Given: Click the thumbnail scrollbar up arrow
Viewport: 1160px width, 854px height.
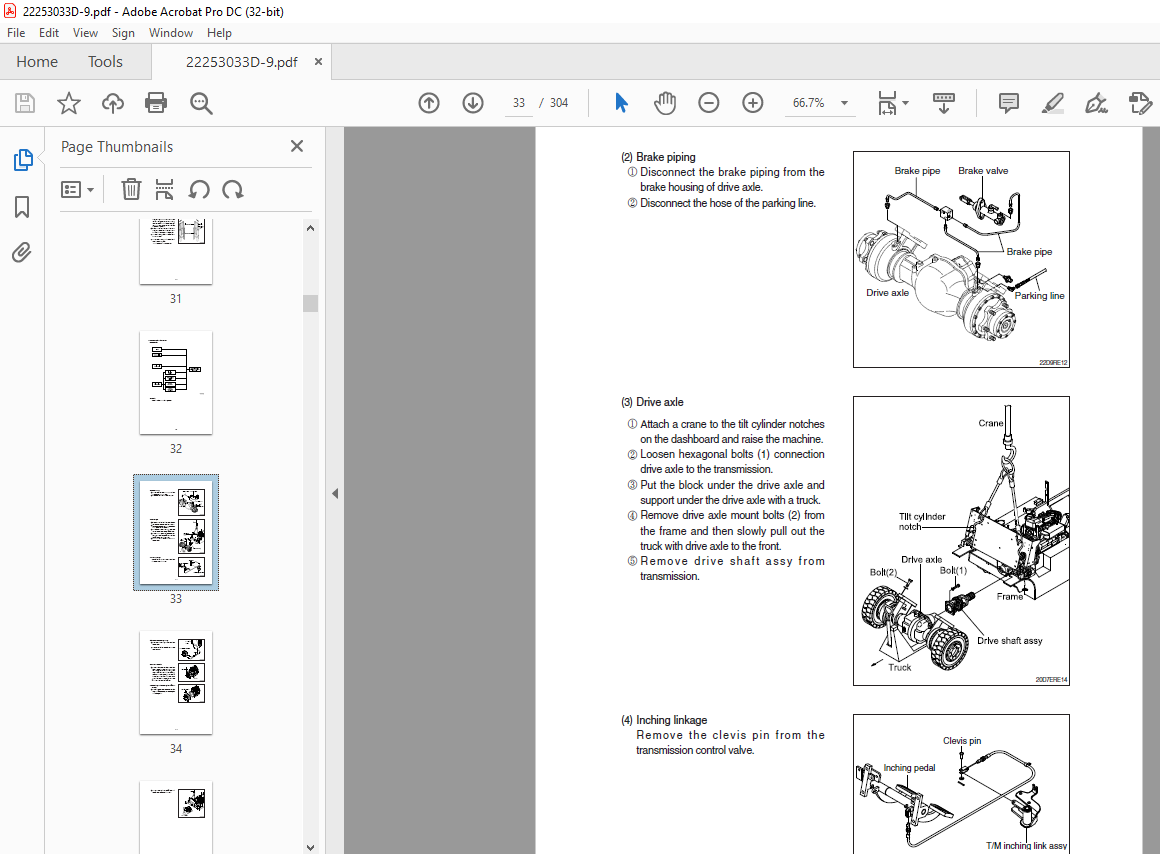Looking at the screenshot, I should pos(311,228).
